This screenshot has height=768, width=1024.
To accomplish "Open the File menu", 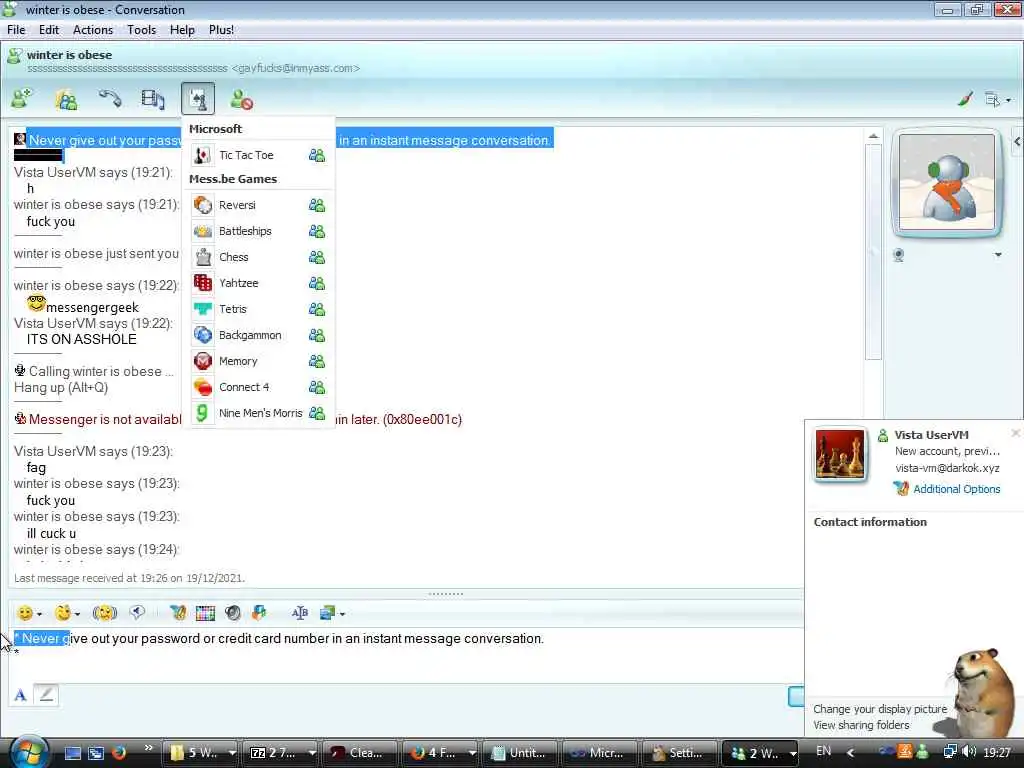I will (16, 30).
